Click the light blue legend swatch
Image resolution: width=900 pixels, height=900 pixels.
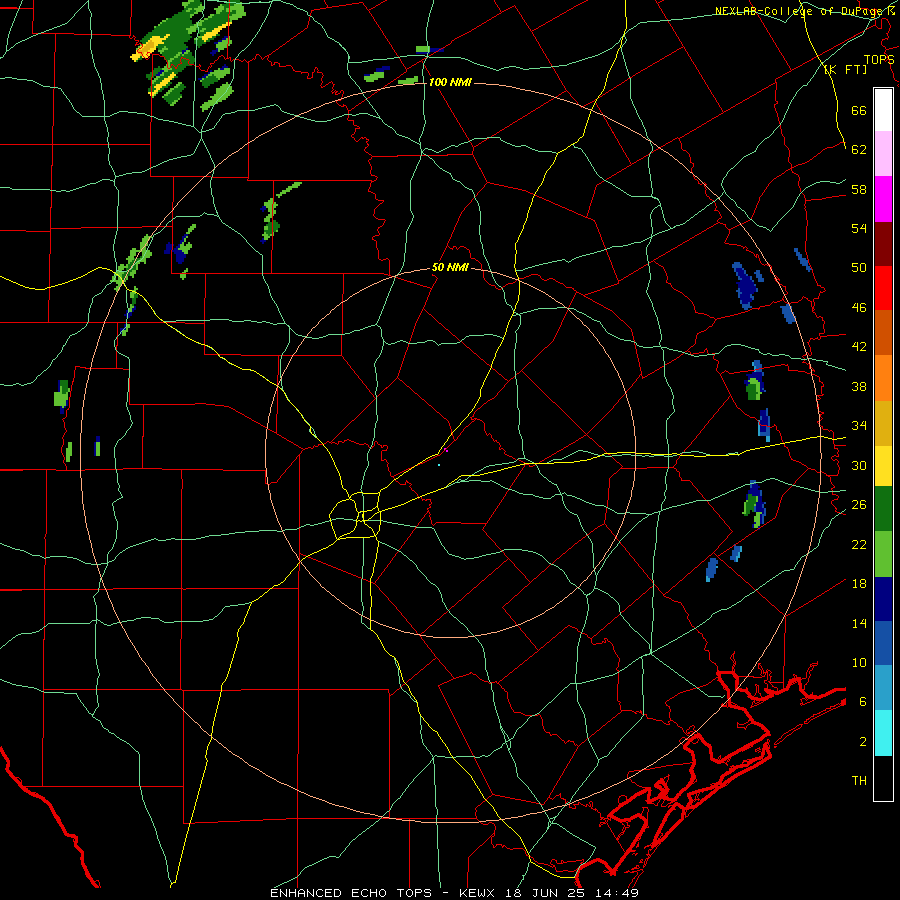point(883,688)
